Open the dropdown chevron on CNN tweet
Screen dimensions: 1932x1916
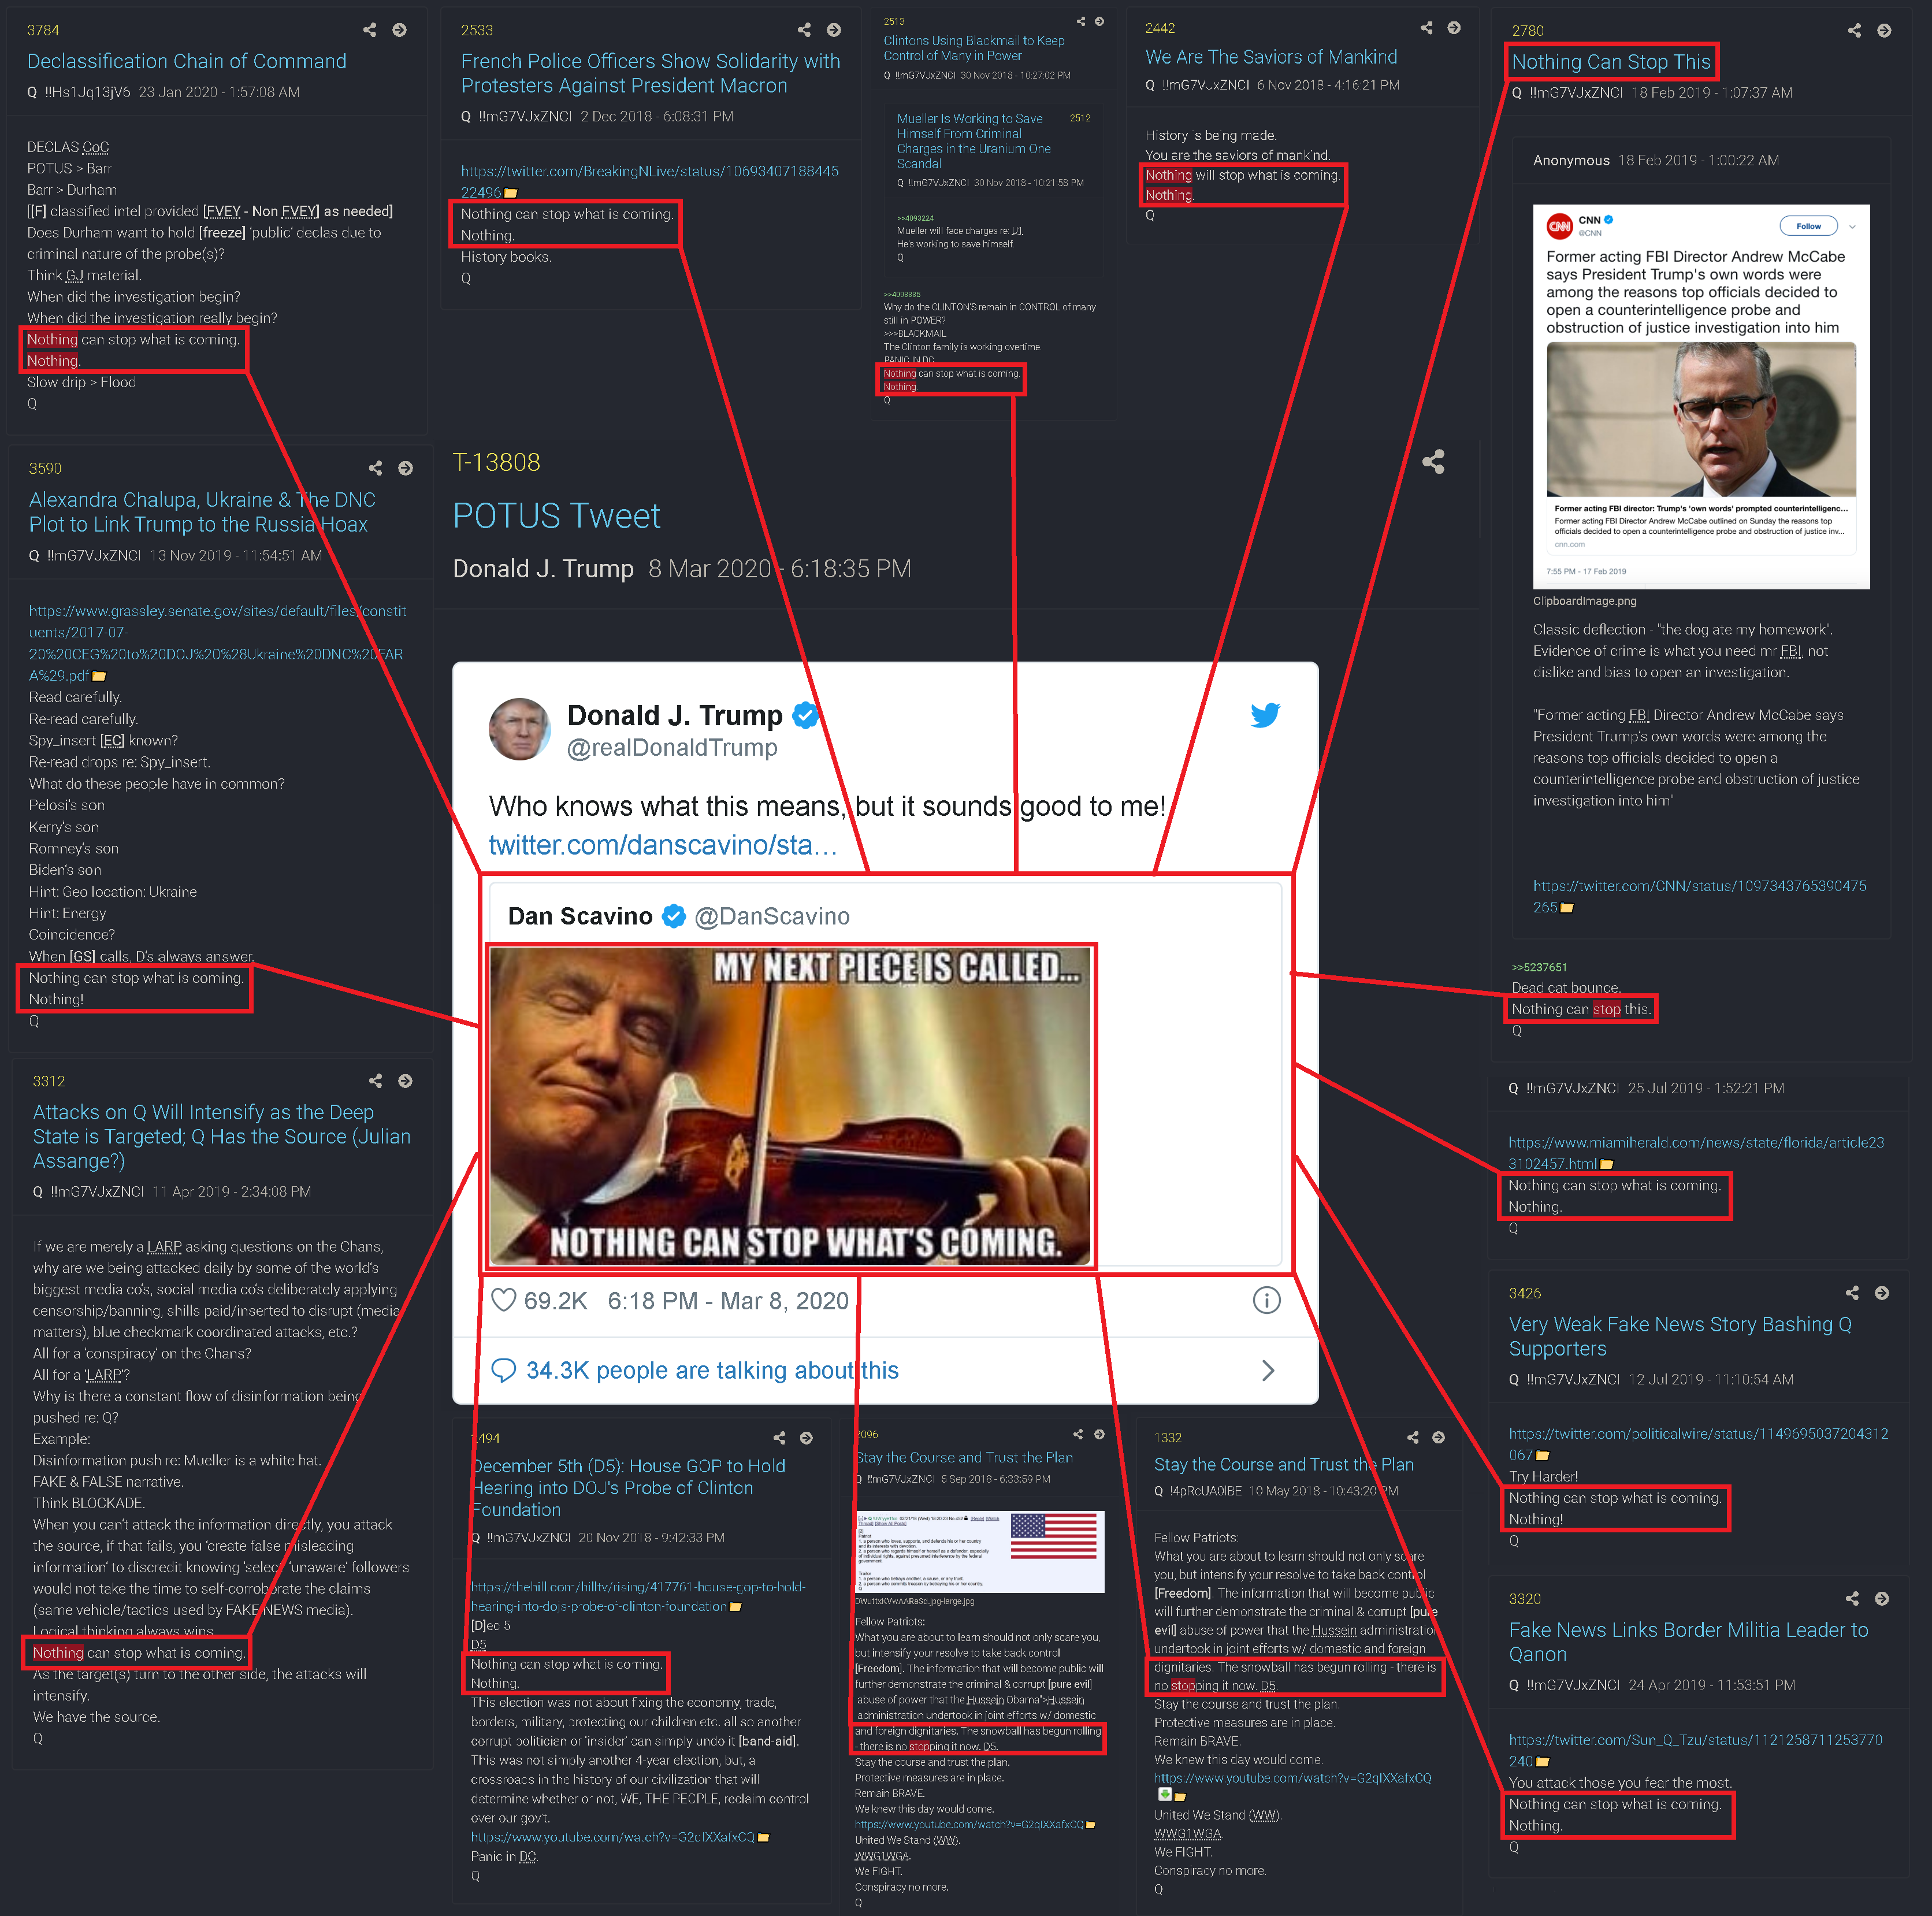[1852, 227]
